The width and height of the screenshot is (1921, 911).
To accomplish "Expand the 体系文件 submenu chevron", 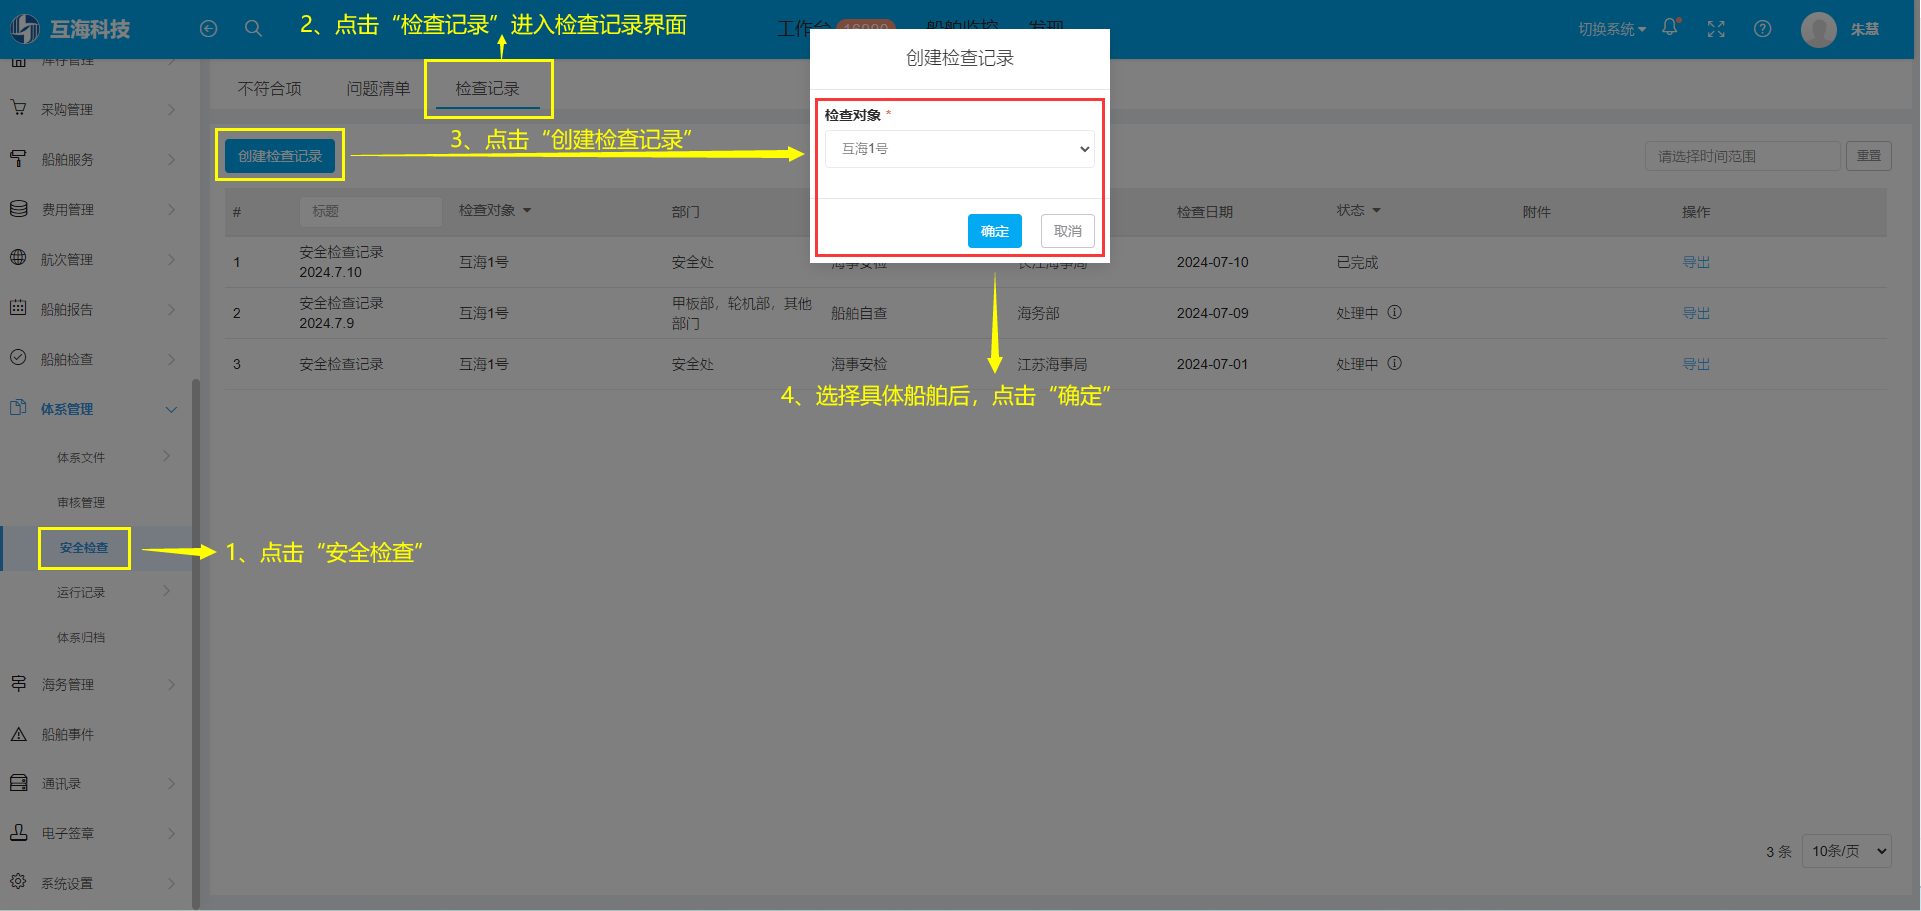I will click(167, 456).
